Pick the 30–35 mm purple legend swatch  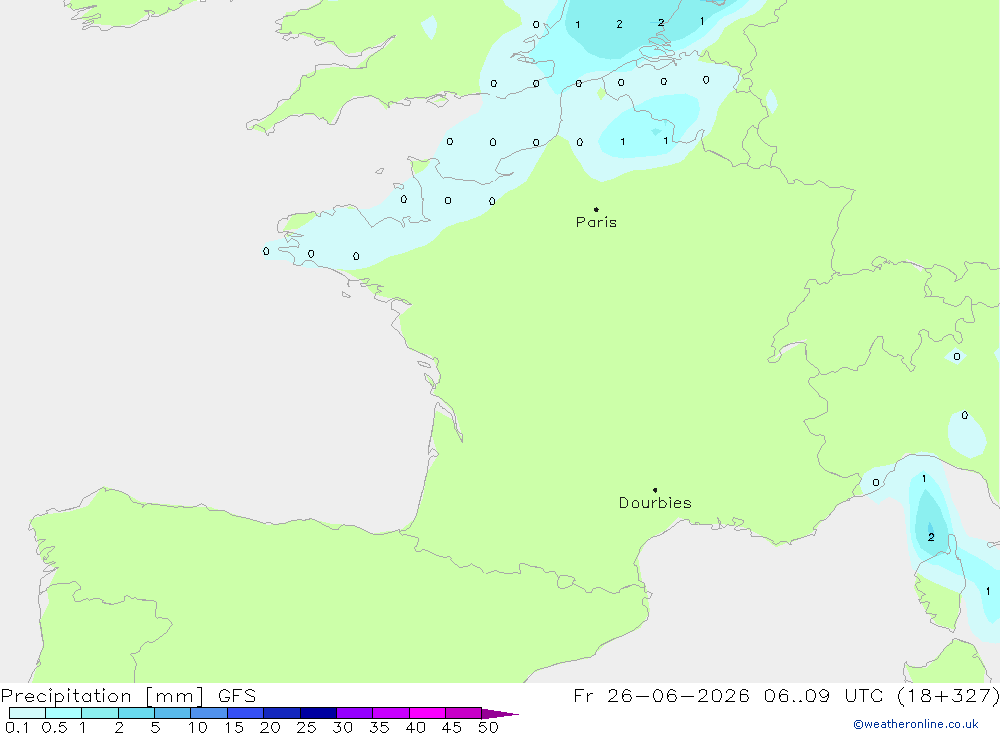coord(355,713)
